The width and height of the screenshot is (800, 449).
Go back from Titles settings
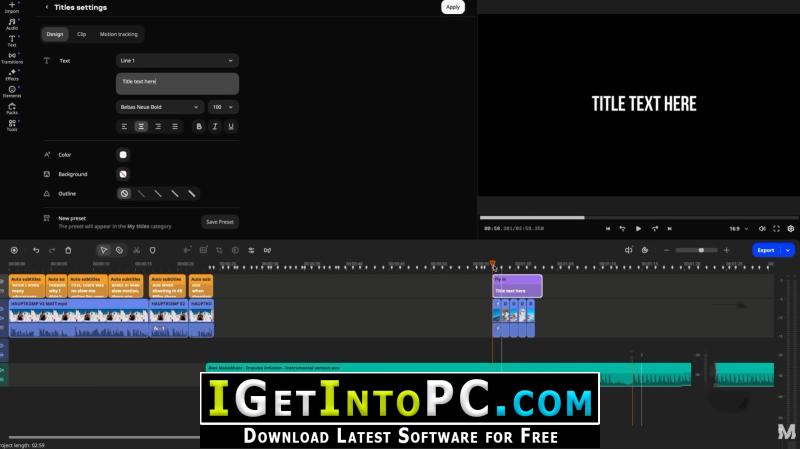pyautogui.click(x=47, y=7)
